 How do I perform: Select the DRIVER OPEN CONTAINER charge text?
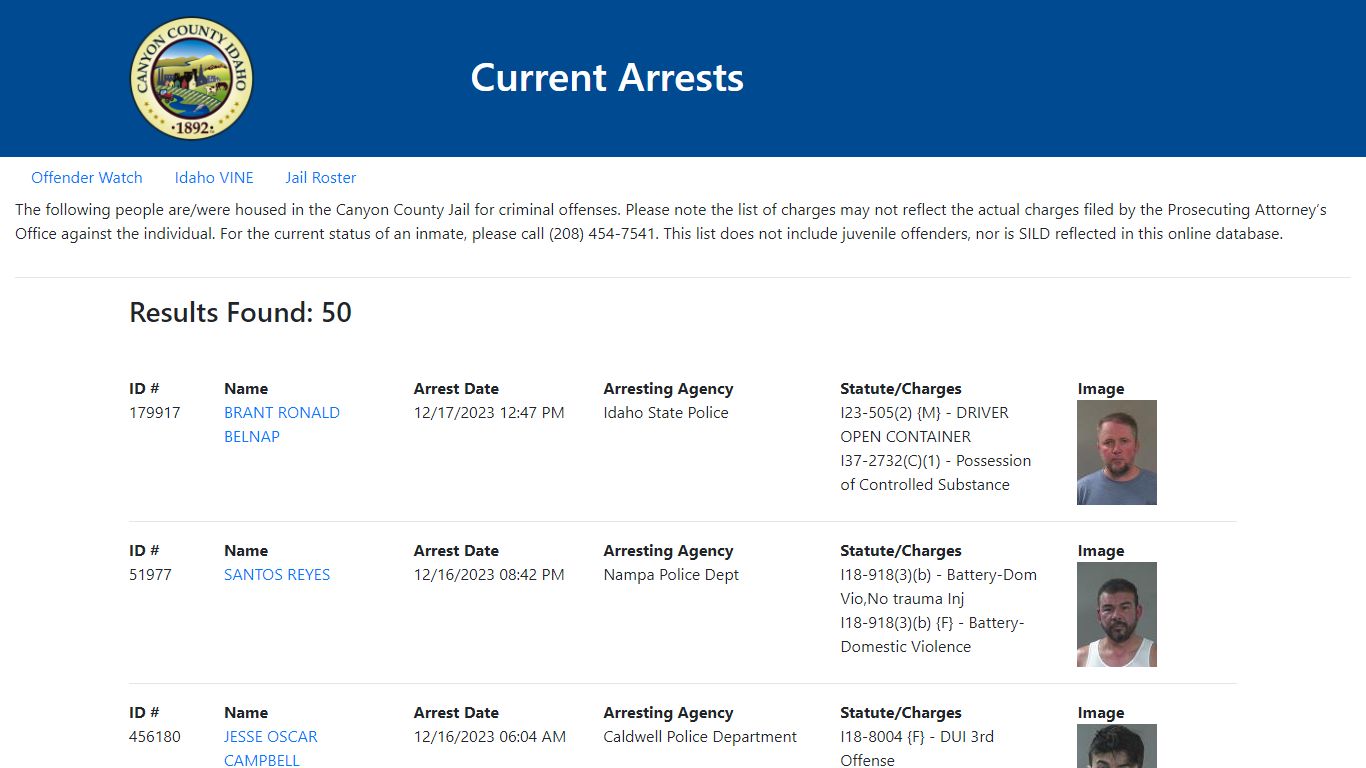click(x=925, y=425)
